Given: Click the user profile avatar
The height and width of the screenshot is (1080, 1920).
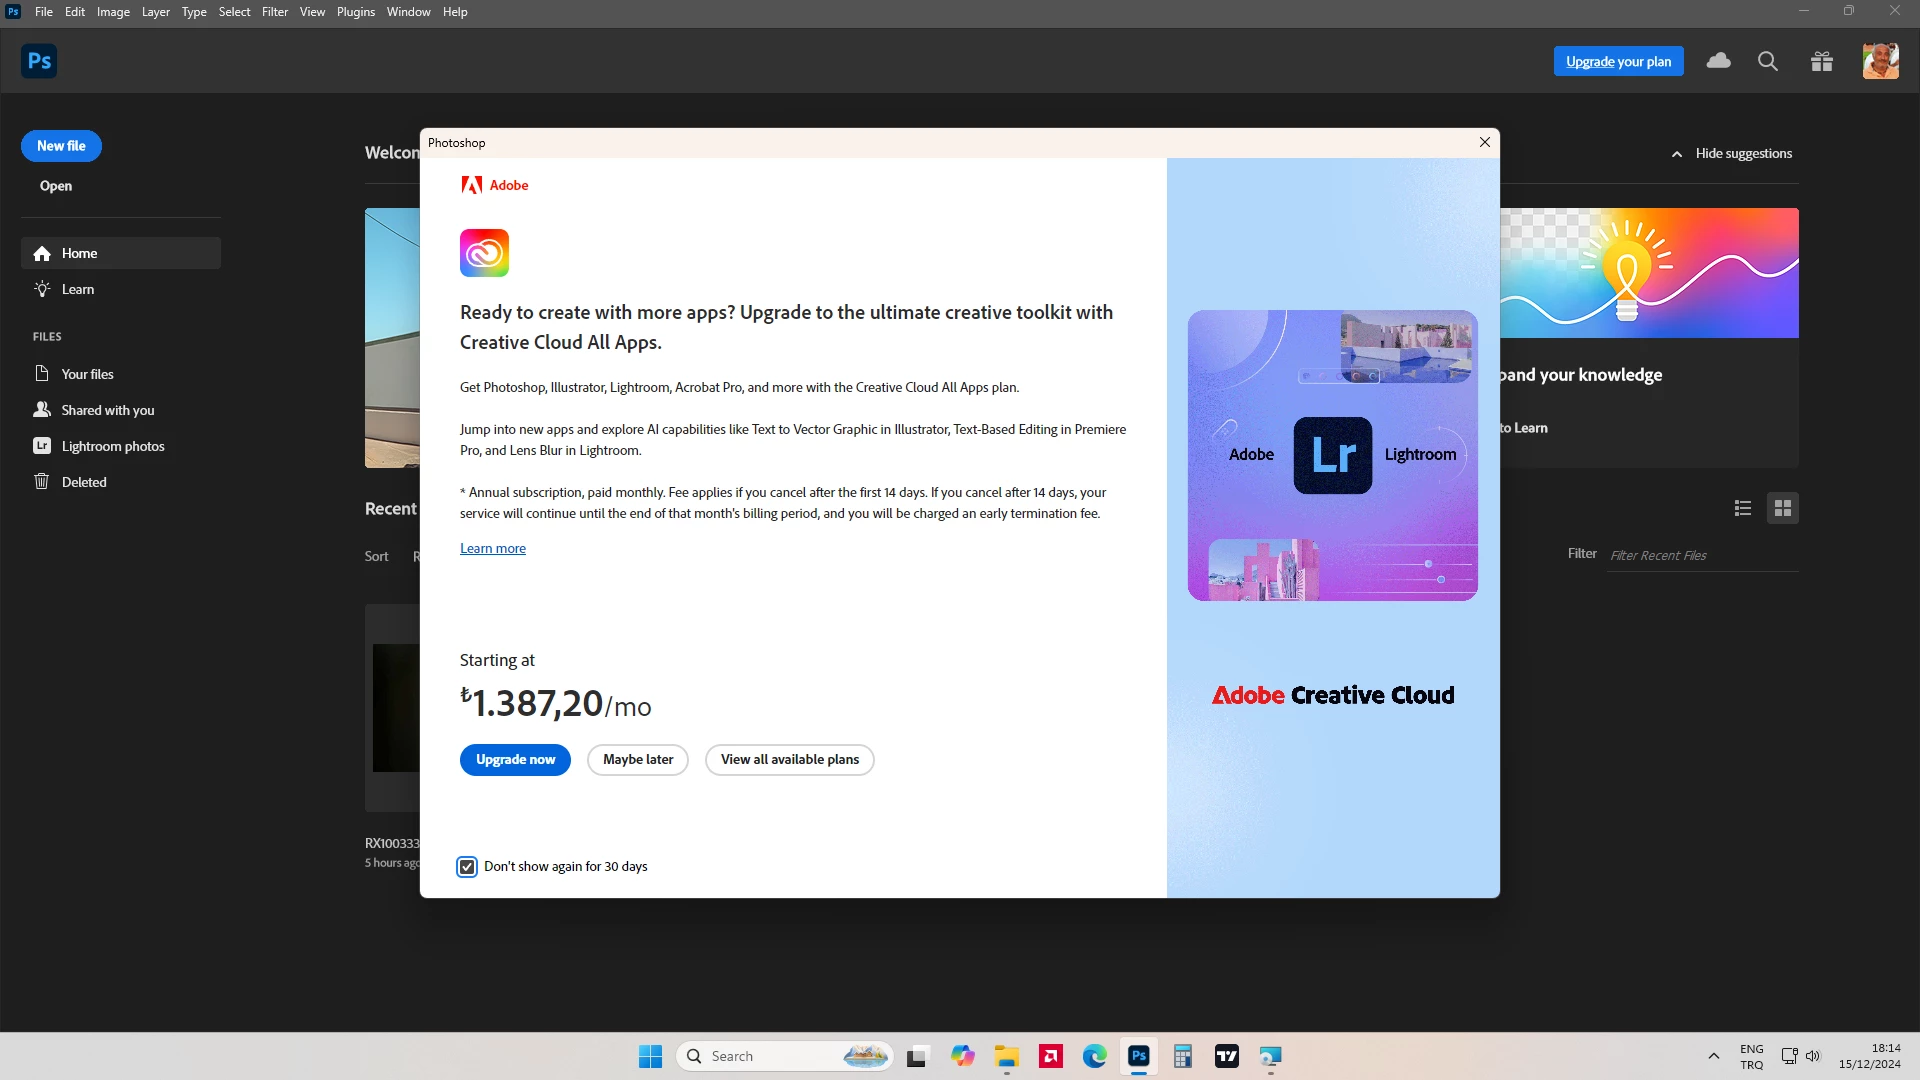Looking at the screenshot, I should [1880, 61].
